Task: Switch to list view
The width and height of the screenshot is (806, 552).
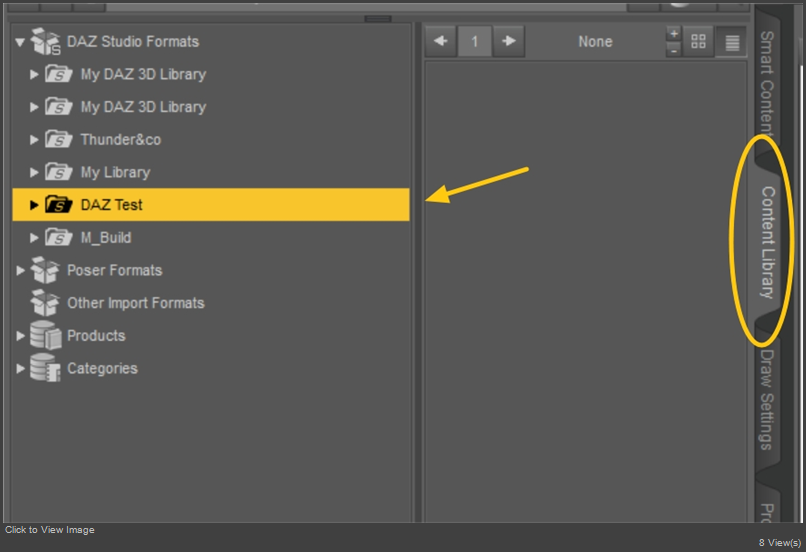Action: (x=731, y=42)
